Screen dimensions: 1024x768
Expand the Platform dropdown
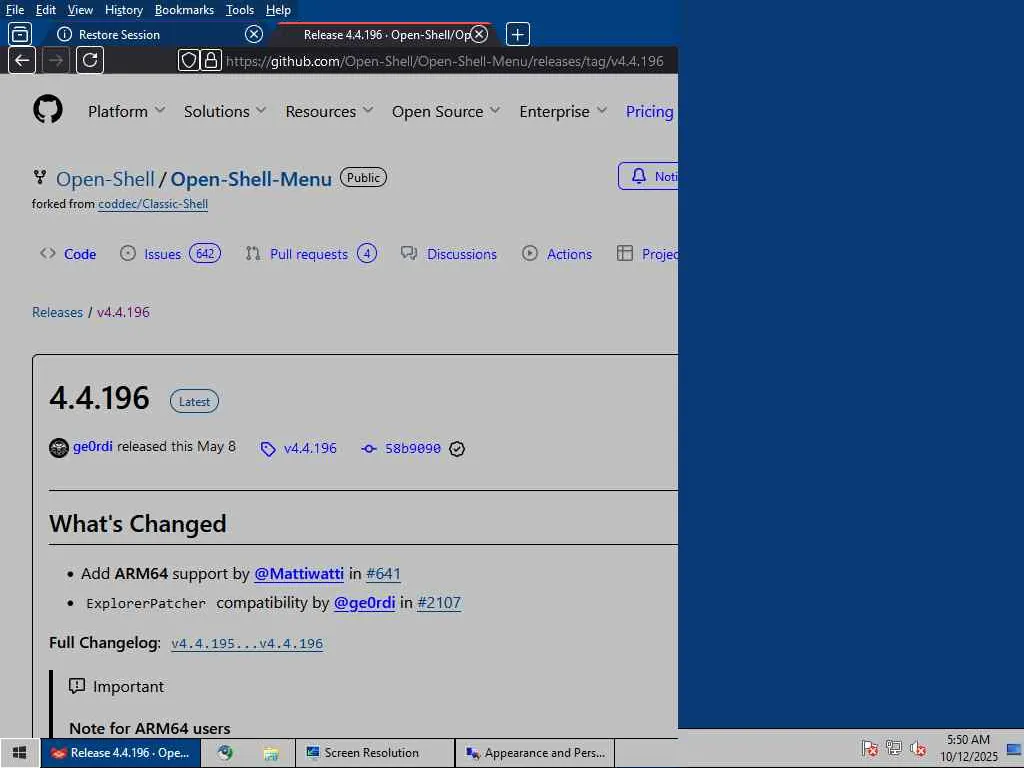click(126, 112)
